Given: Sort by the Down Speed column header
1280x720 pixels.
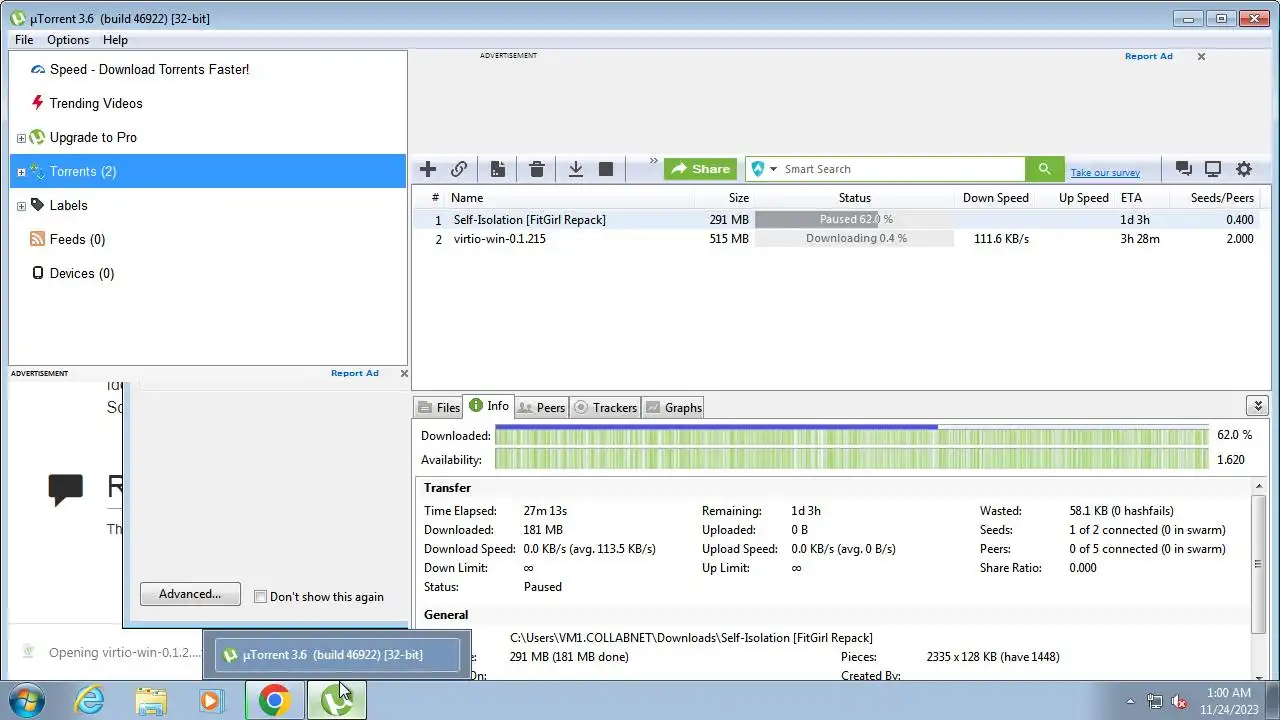Looking at the screenshot, I should [x=995, y=198].
